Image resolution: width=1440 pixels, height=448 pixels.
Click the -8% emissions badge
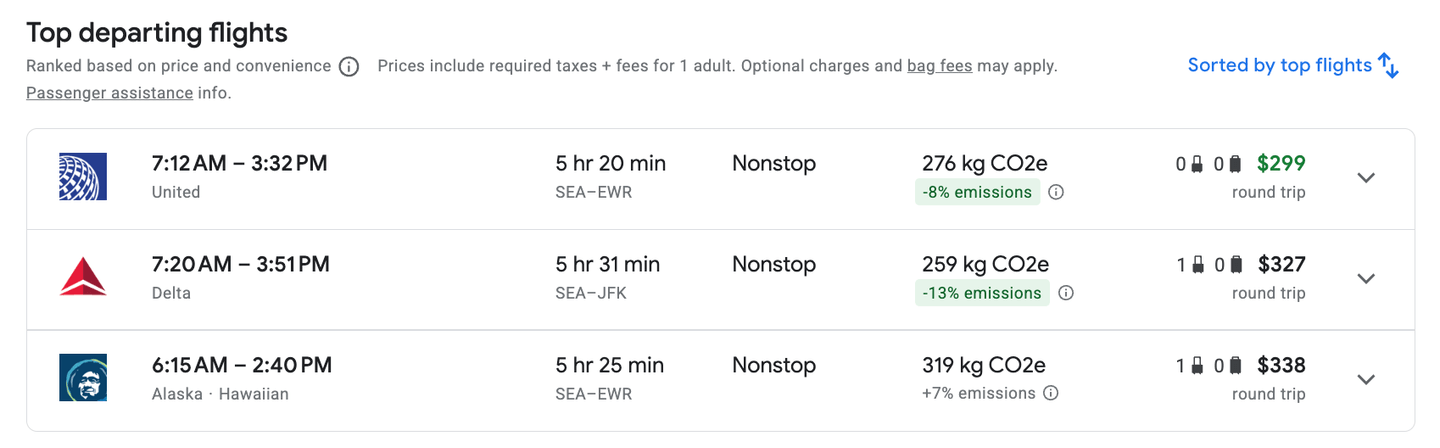(x=977, y=192)
